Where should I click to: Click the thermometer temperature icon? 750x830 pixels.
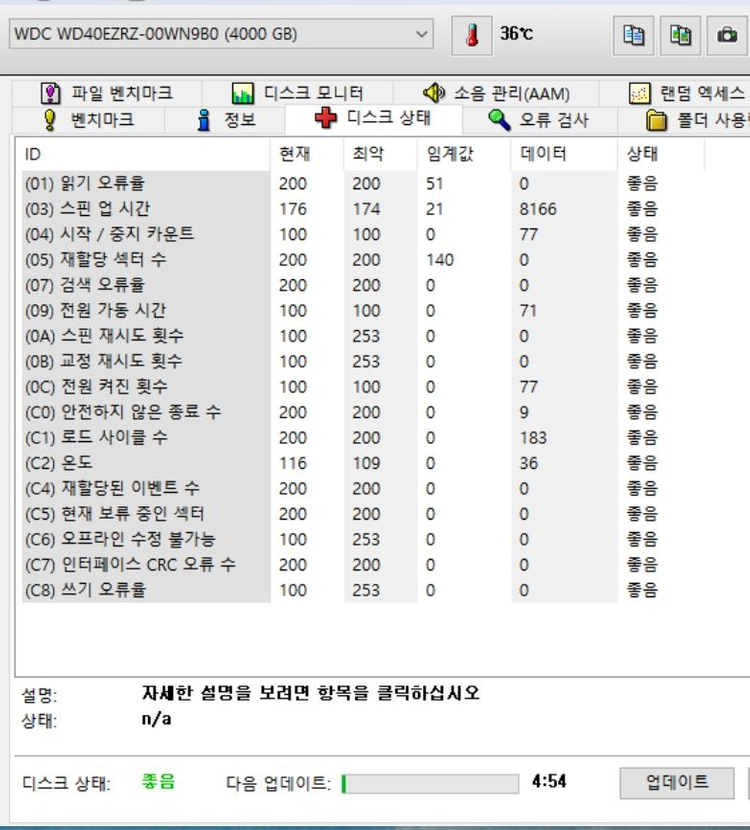[x=472, y=35]
